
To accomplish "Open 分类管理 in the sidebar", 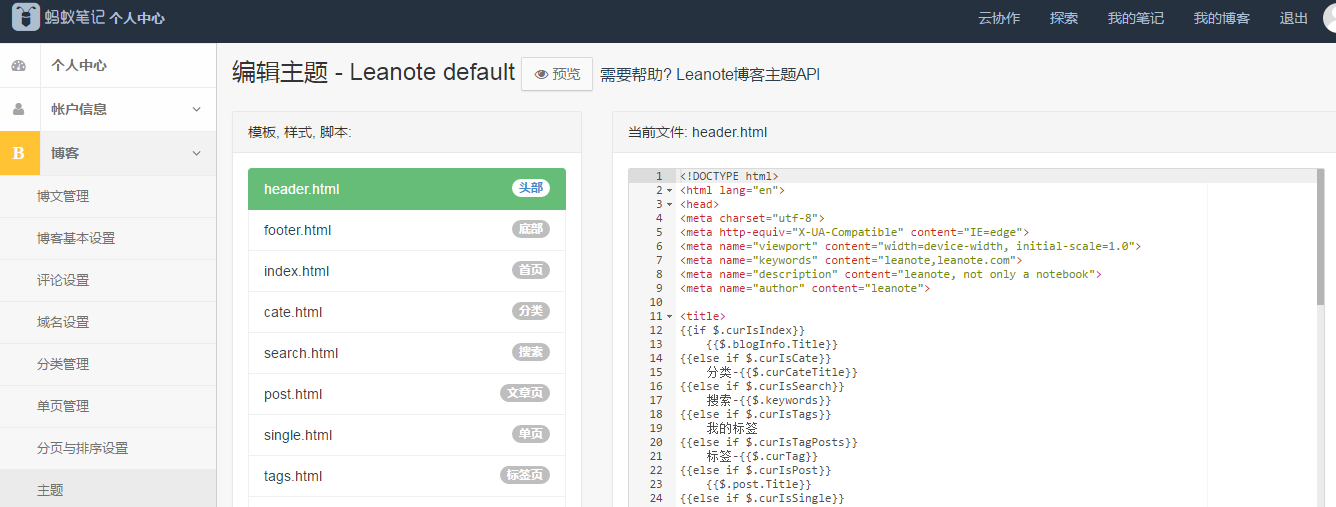I will tap(108, 364).
